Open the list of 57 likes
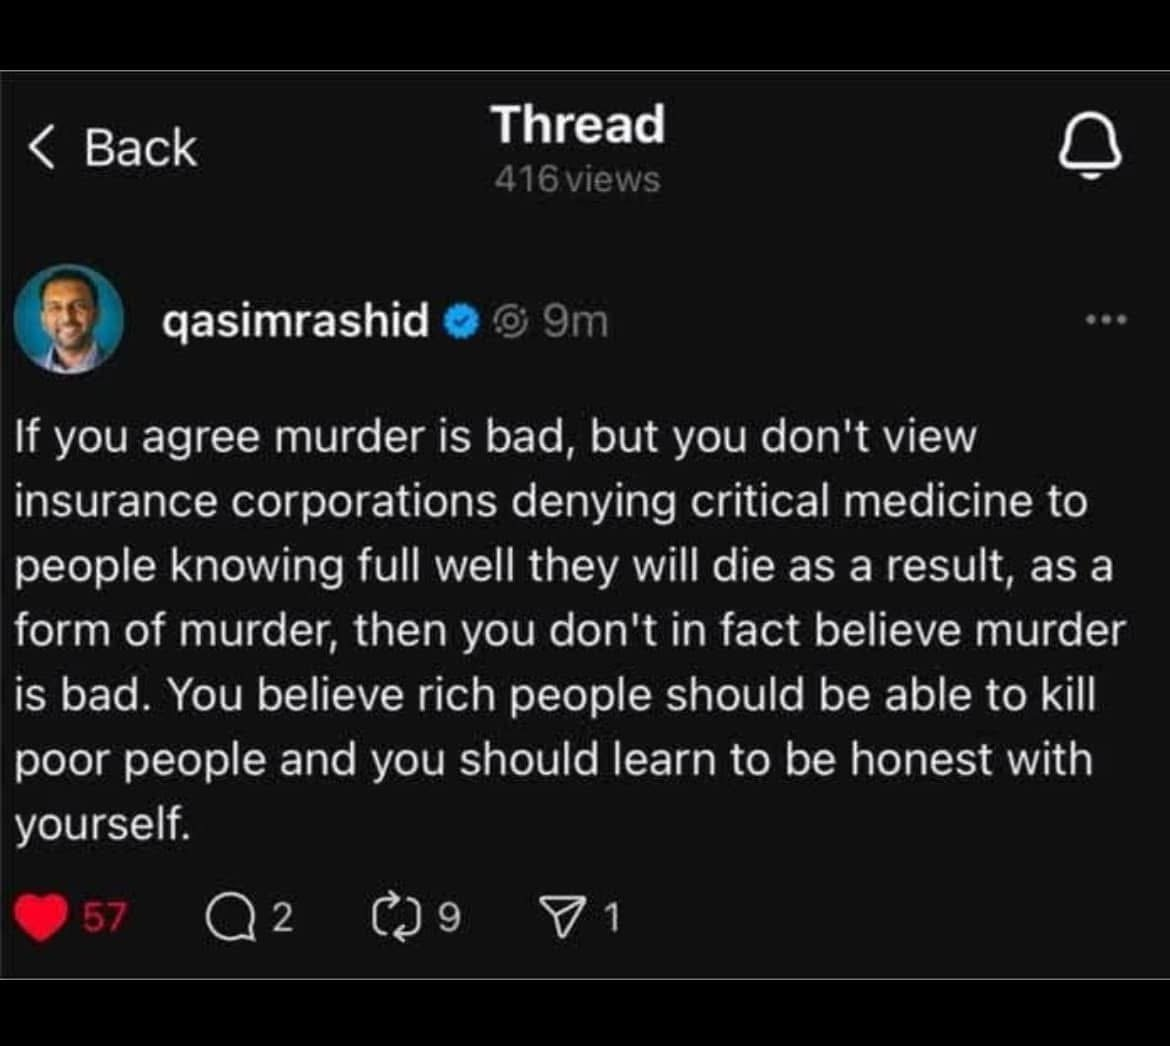The image size is (1170, 1046). (104, 918)
